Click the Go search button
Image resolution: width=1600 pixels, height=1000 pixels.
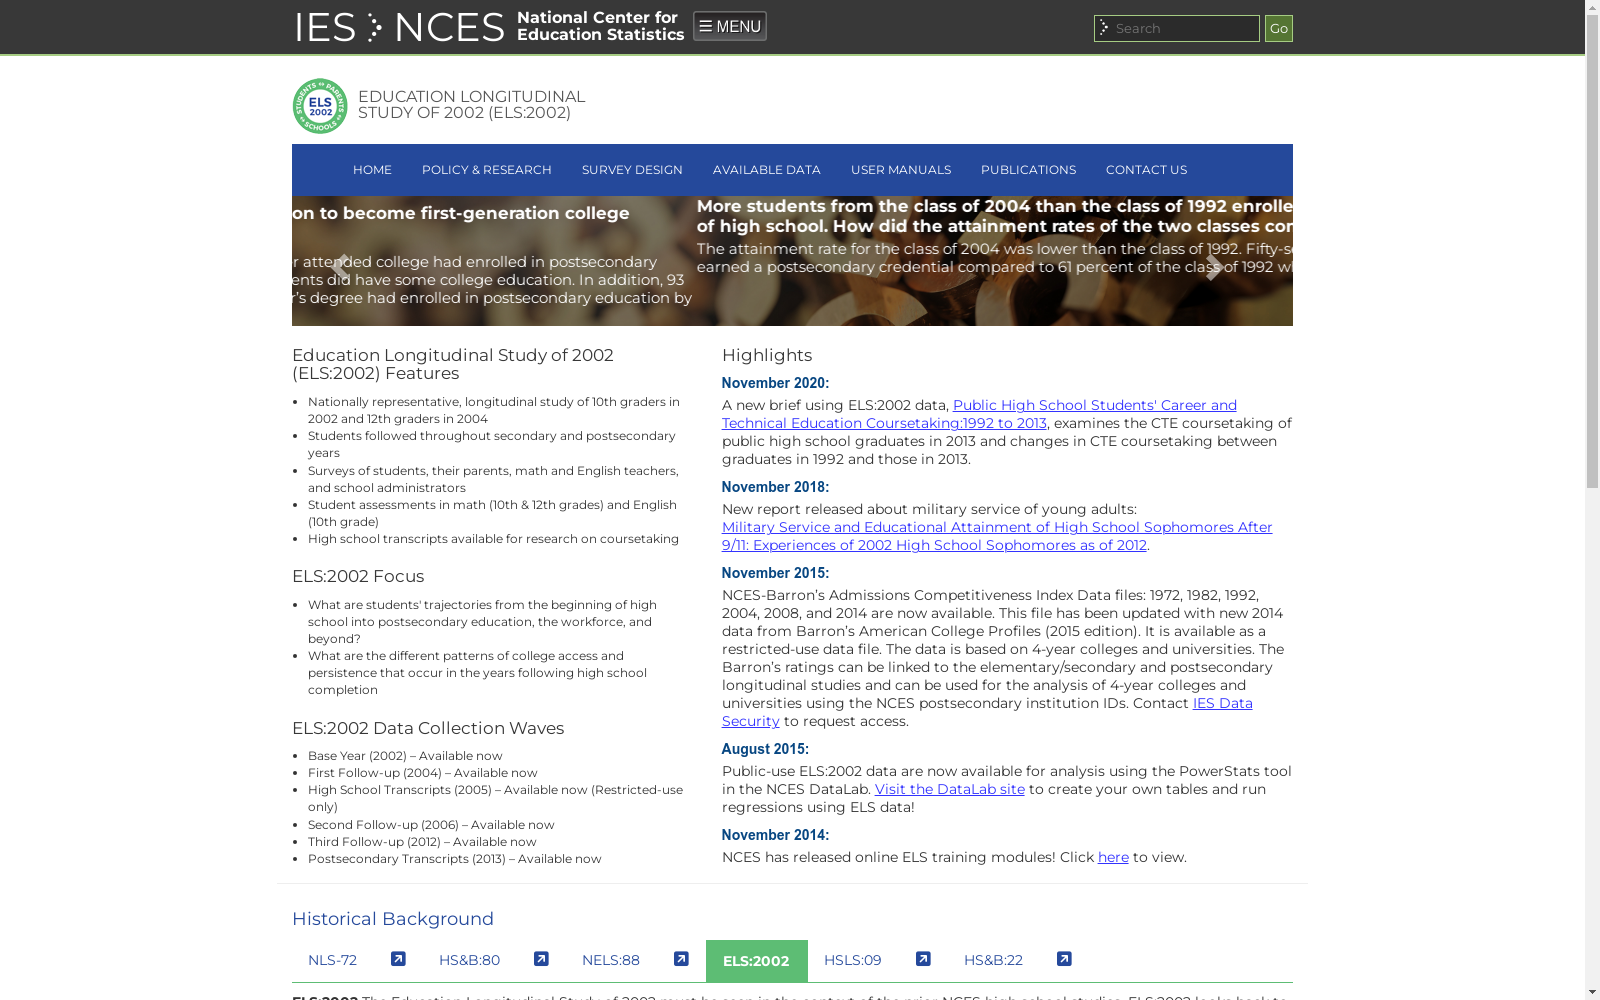click(1278, 28)
